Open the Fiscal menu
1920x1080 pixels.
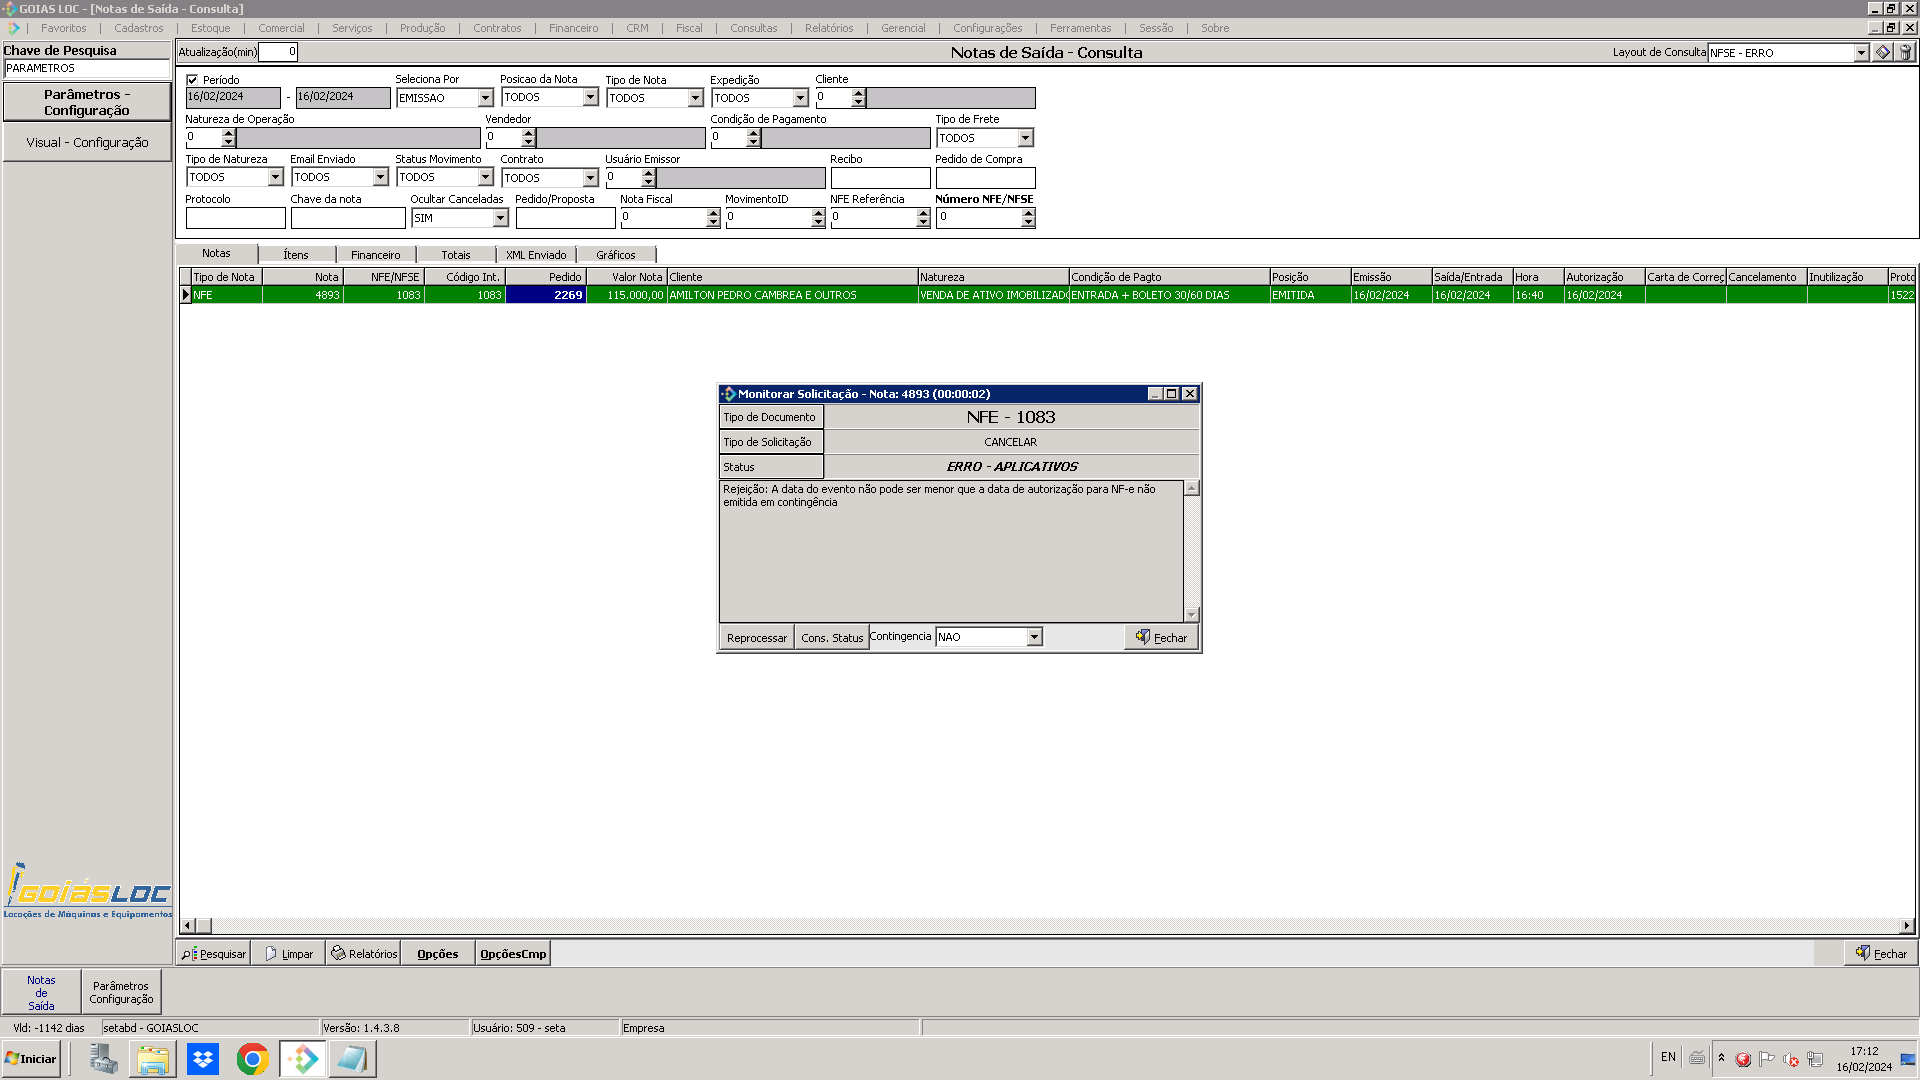pyautogui.click(x=689, y=28)
